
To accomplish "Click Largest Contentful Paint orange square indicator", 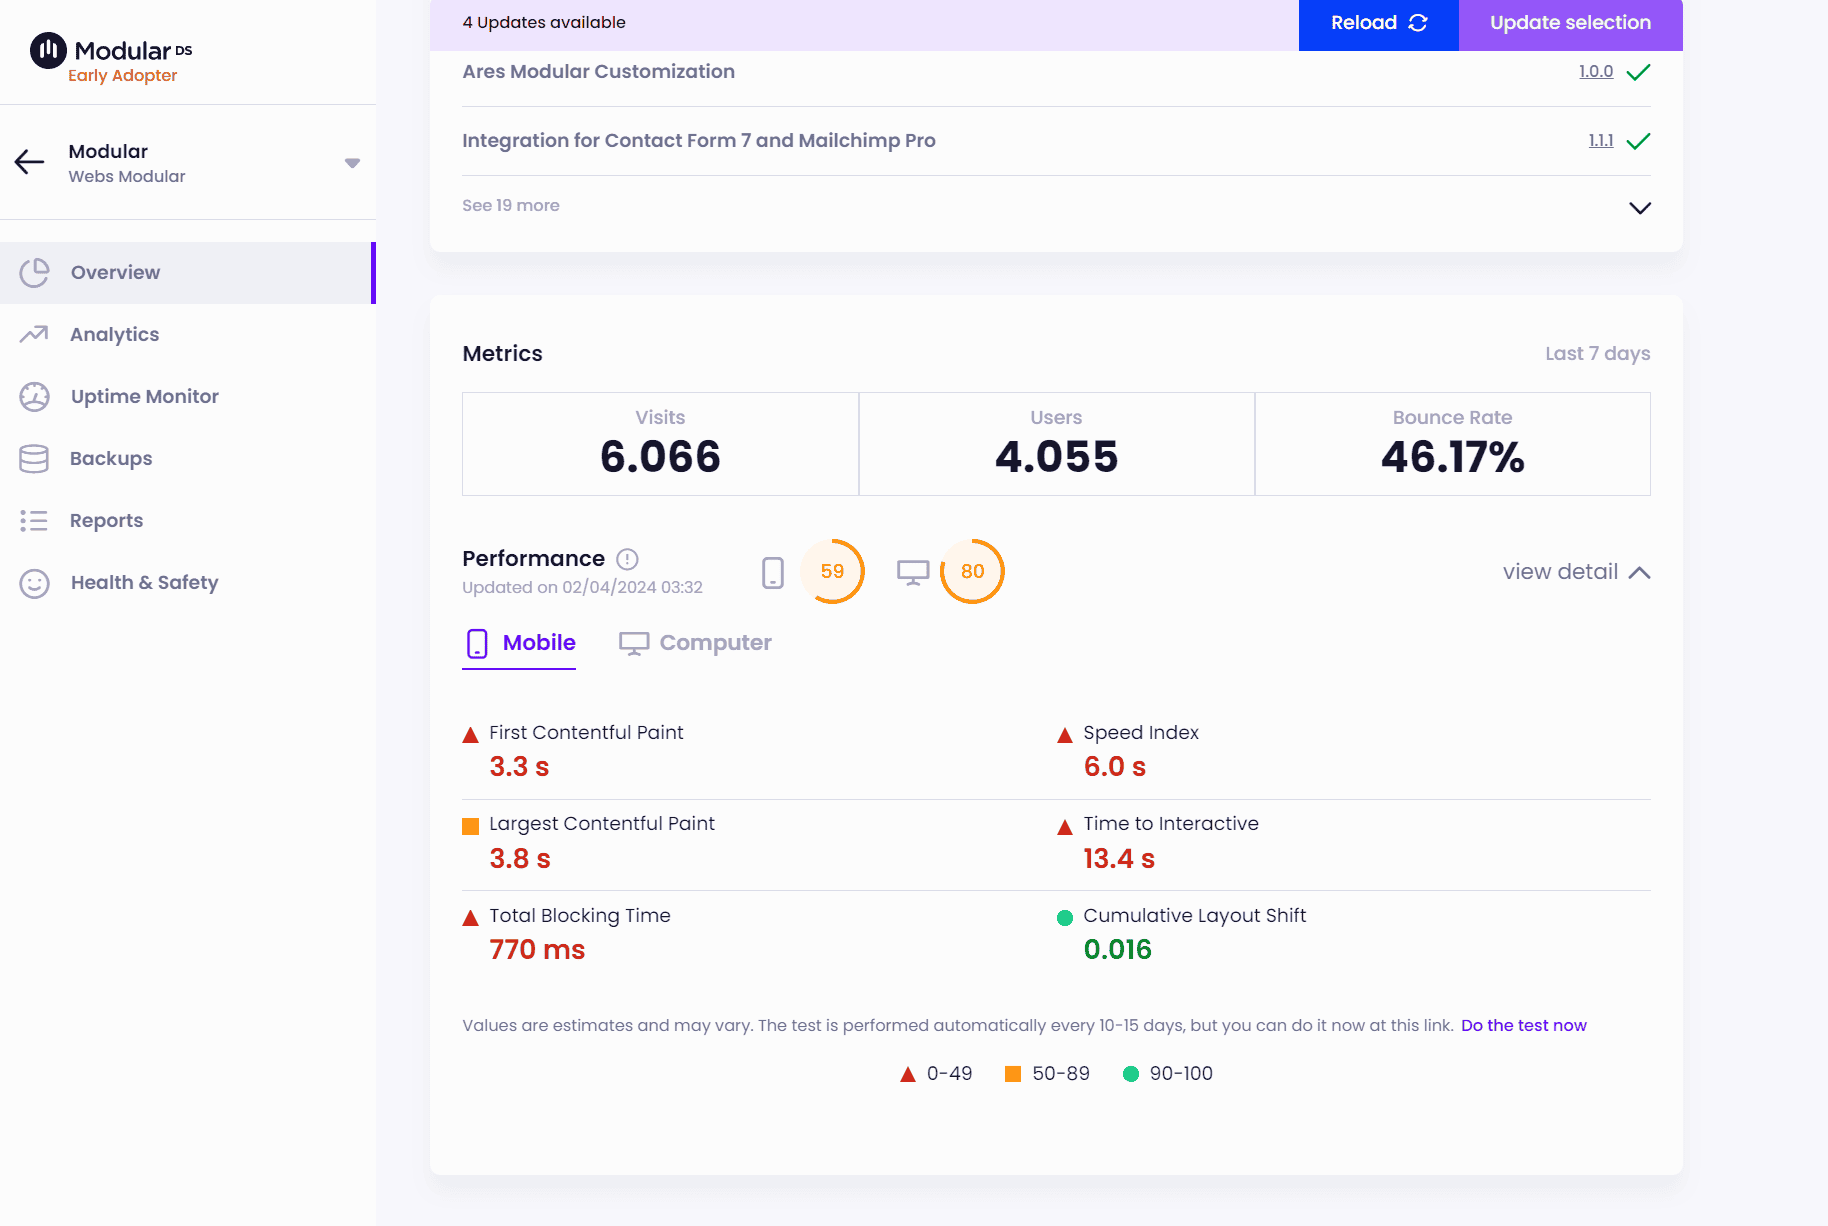I will pos(470,826).
